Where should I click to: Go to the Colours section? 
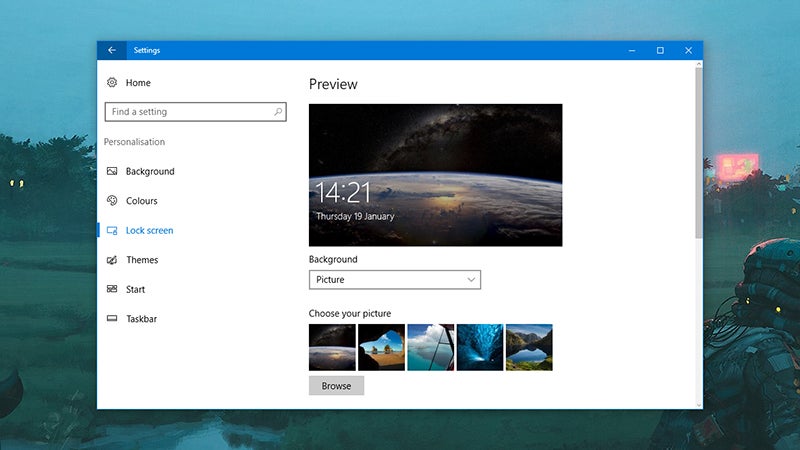click(x=141, y=201)
